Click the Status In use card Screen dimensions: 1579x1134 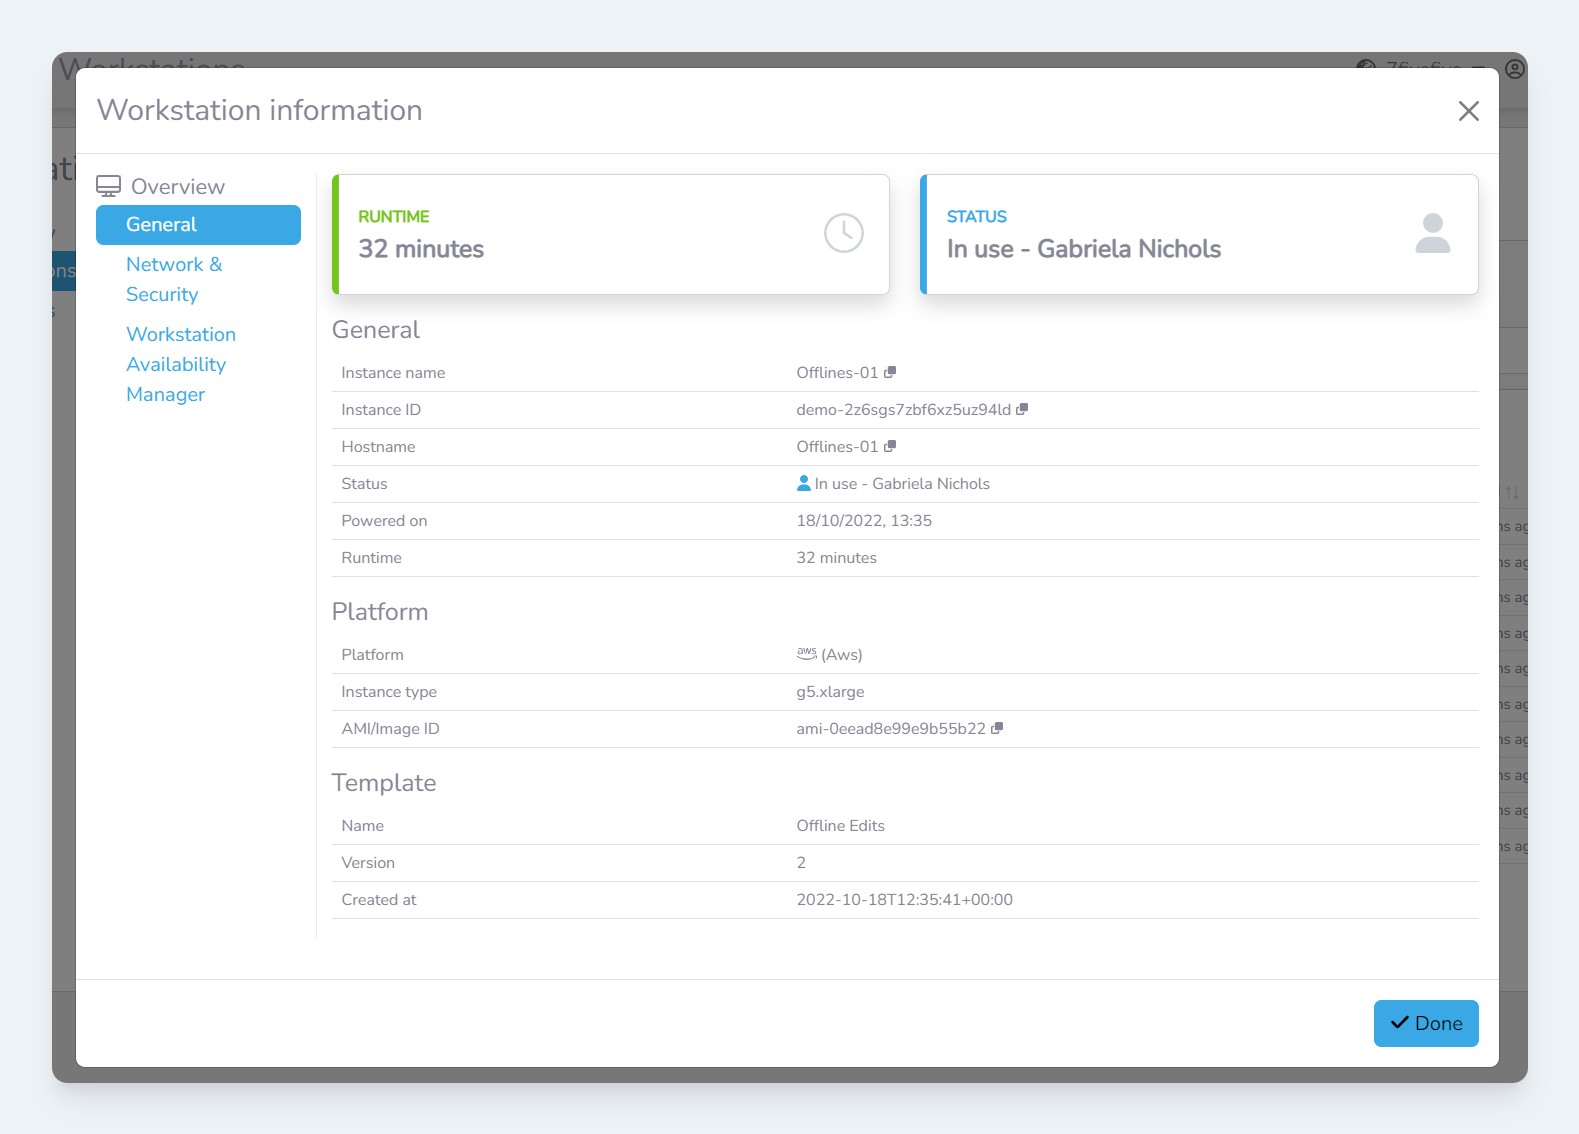click(1198, 235)
